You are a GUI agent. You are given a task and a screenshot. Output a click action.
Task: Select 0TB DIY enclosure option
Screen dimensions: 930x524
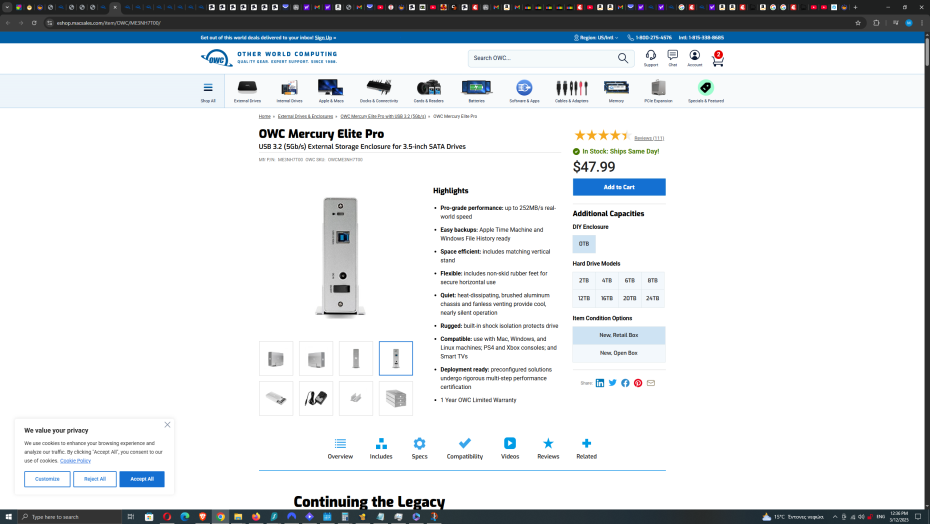pos(584,244)
